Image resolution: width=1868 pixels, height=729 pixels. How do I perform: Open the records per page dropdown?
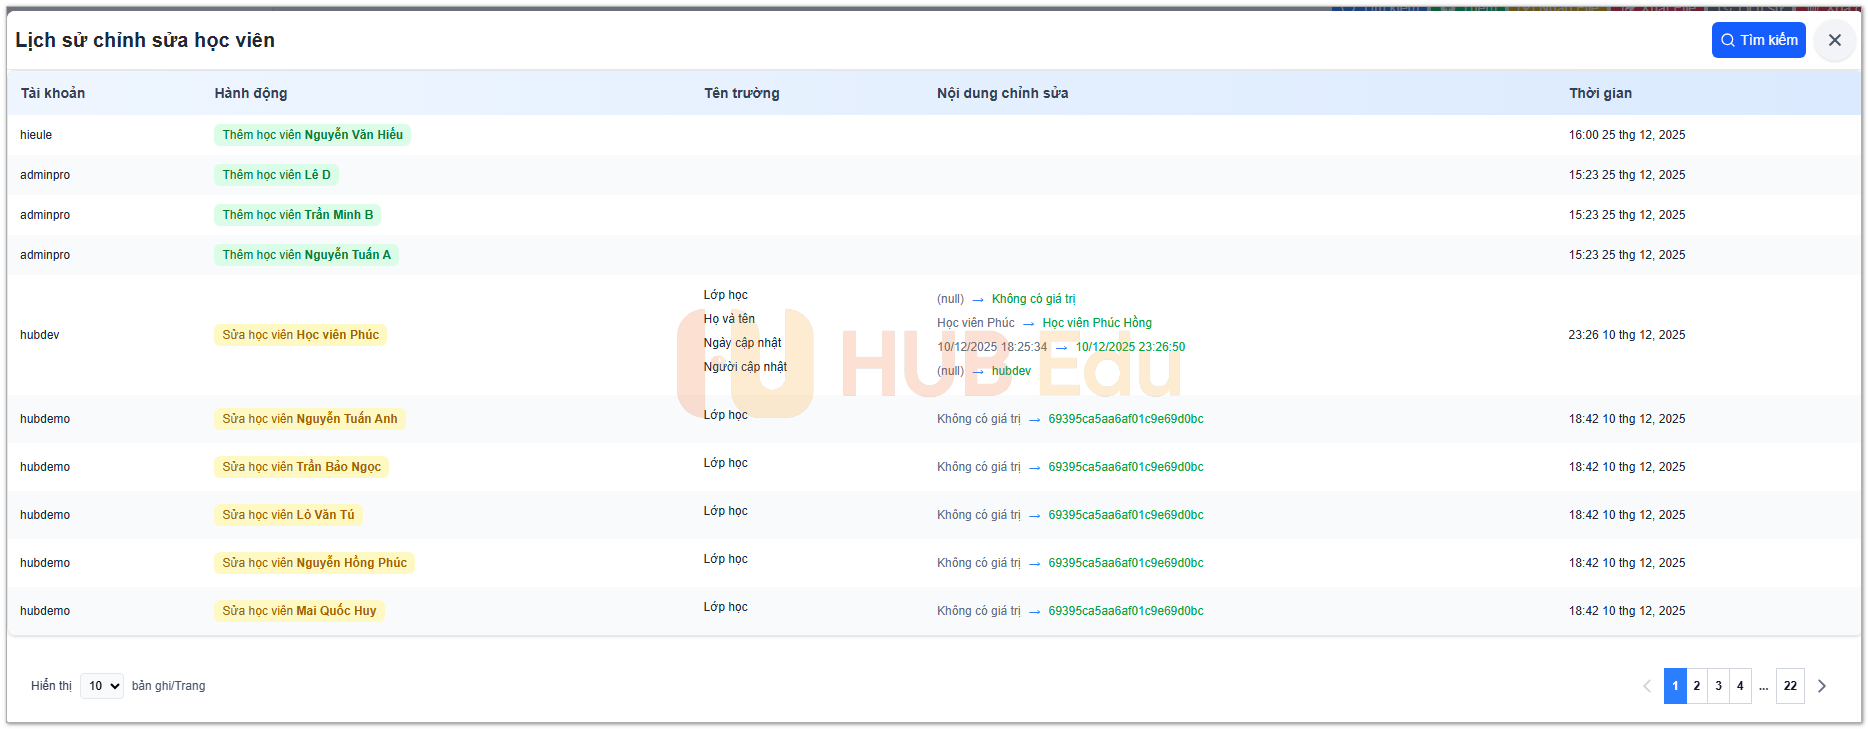click(102, 686)
